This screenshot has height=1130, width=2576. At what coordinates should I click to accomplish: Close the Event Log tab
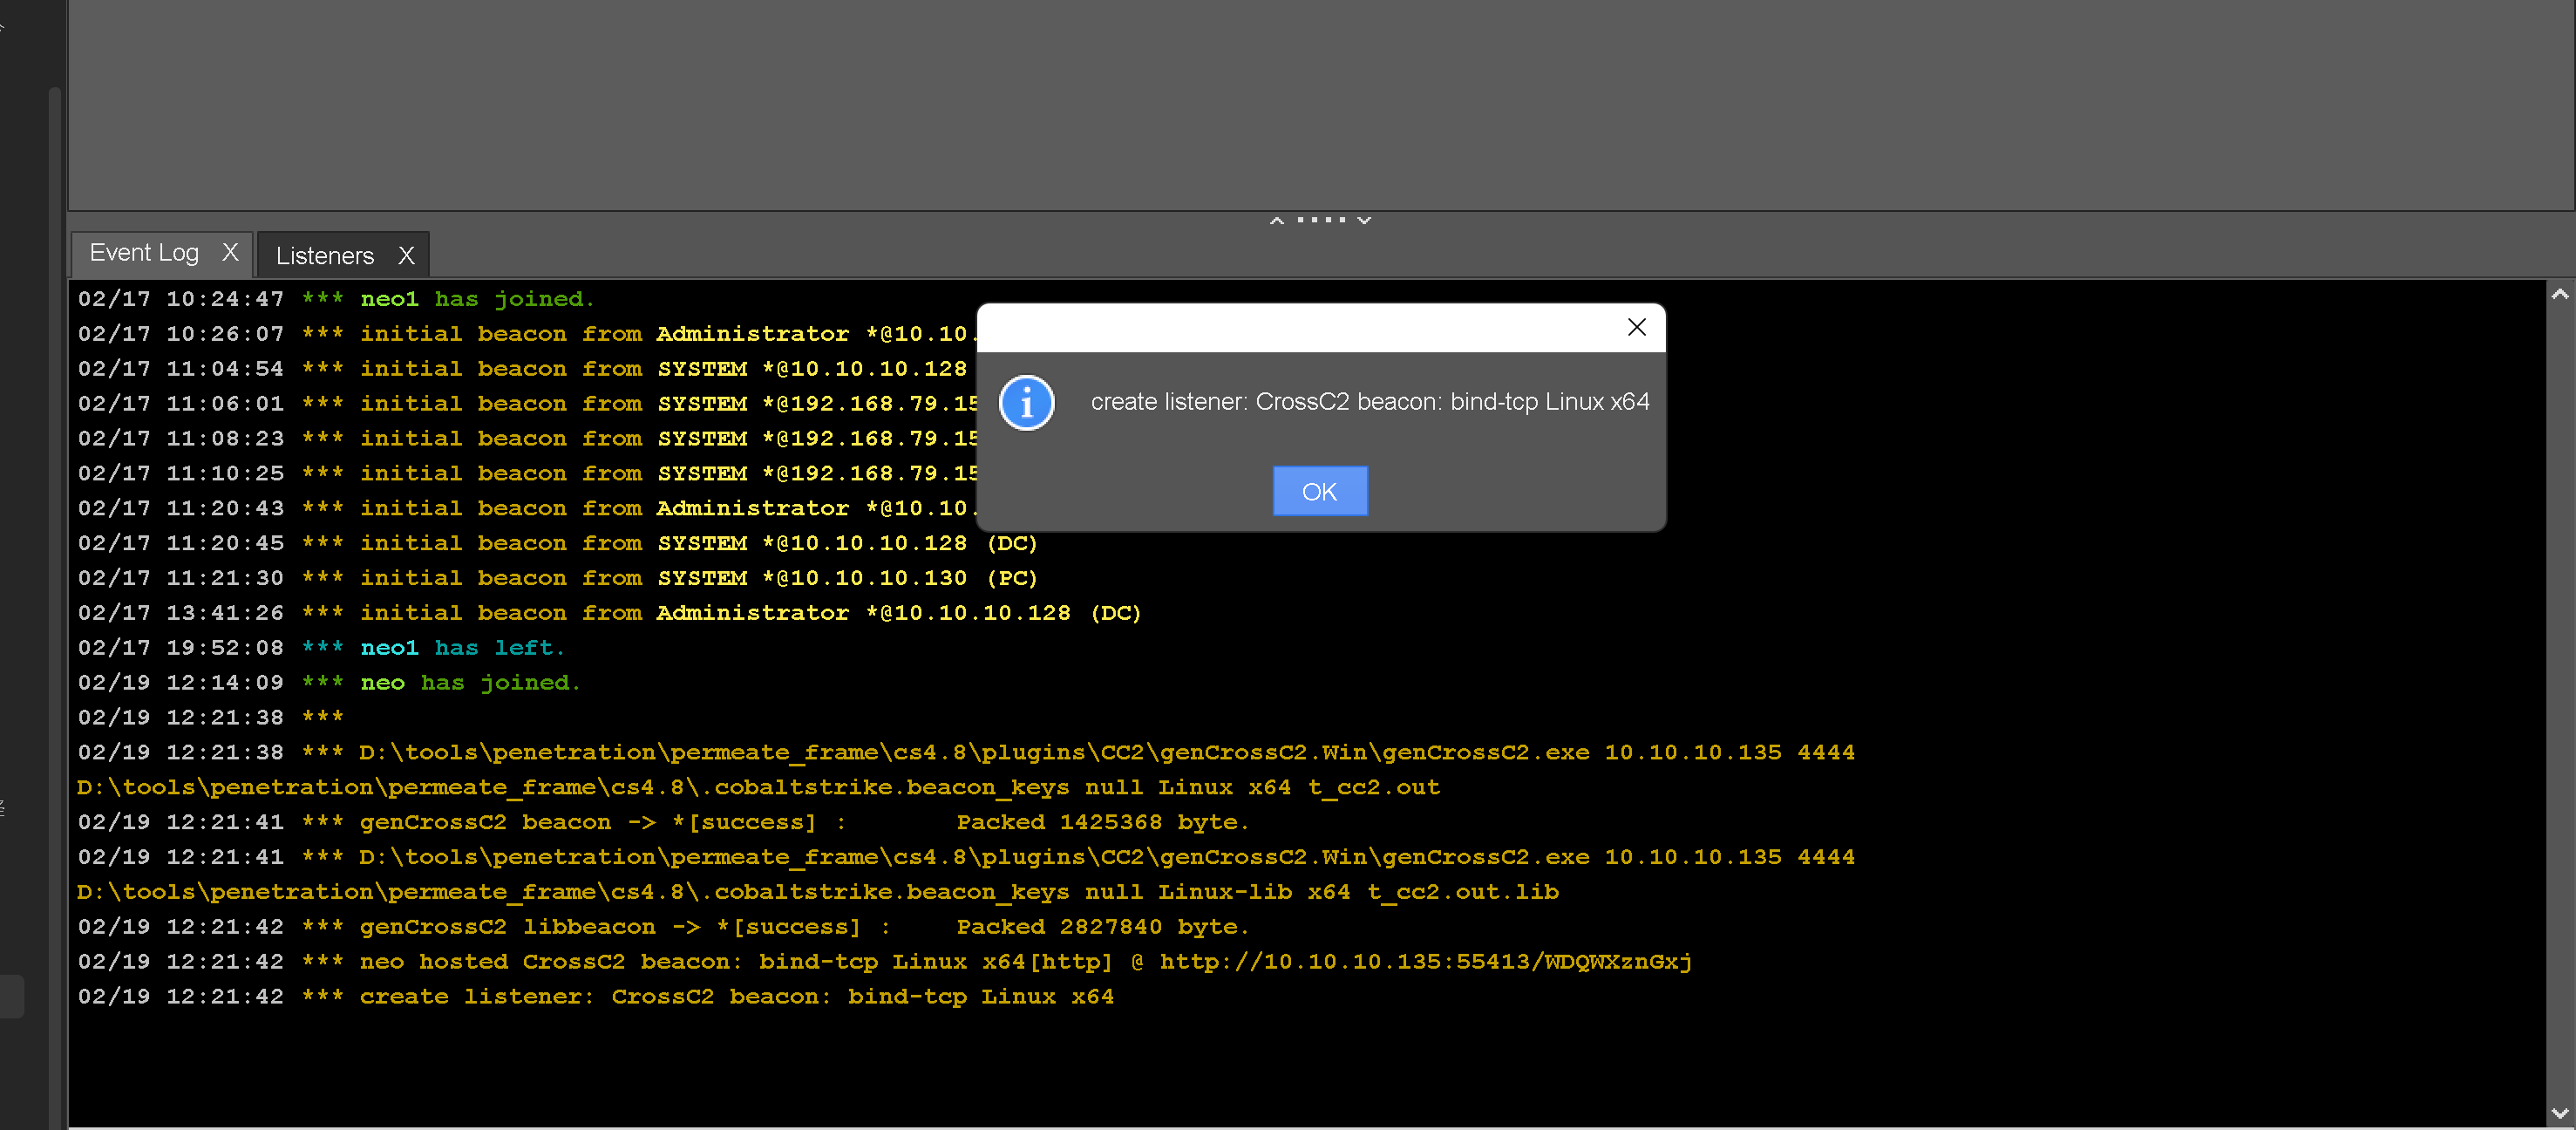coord(230,252)
